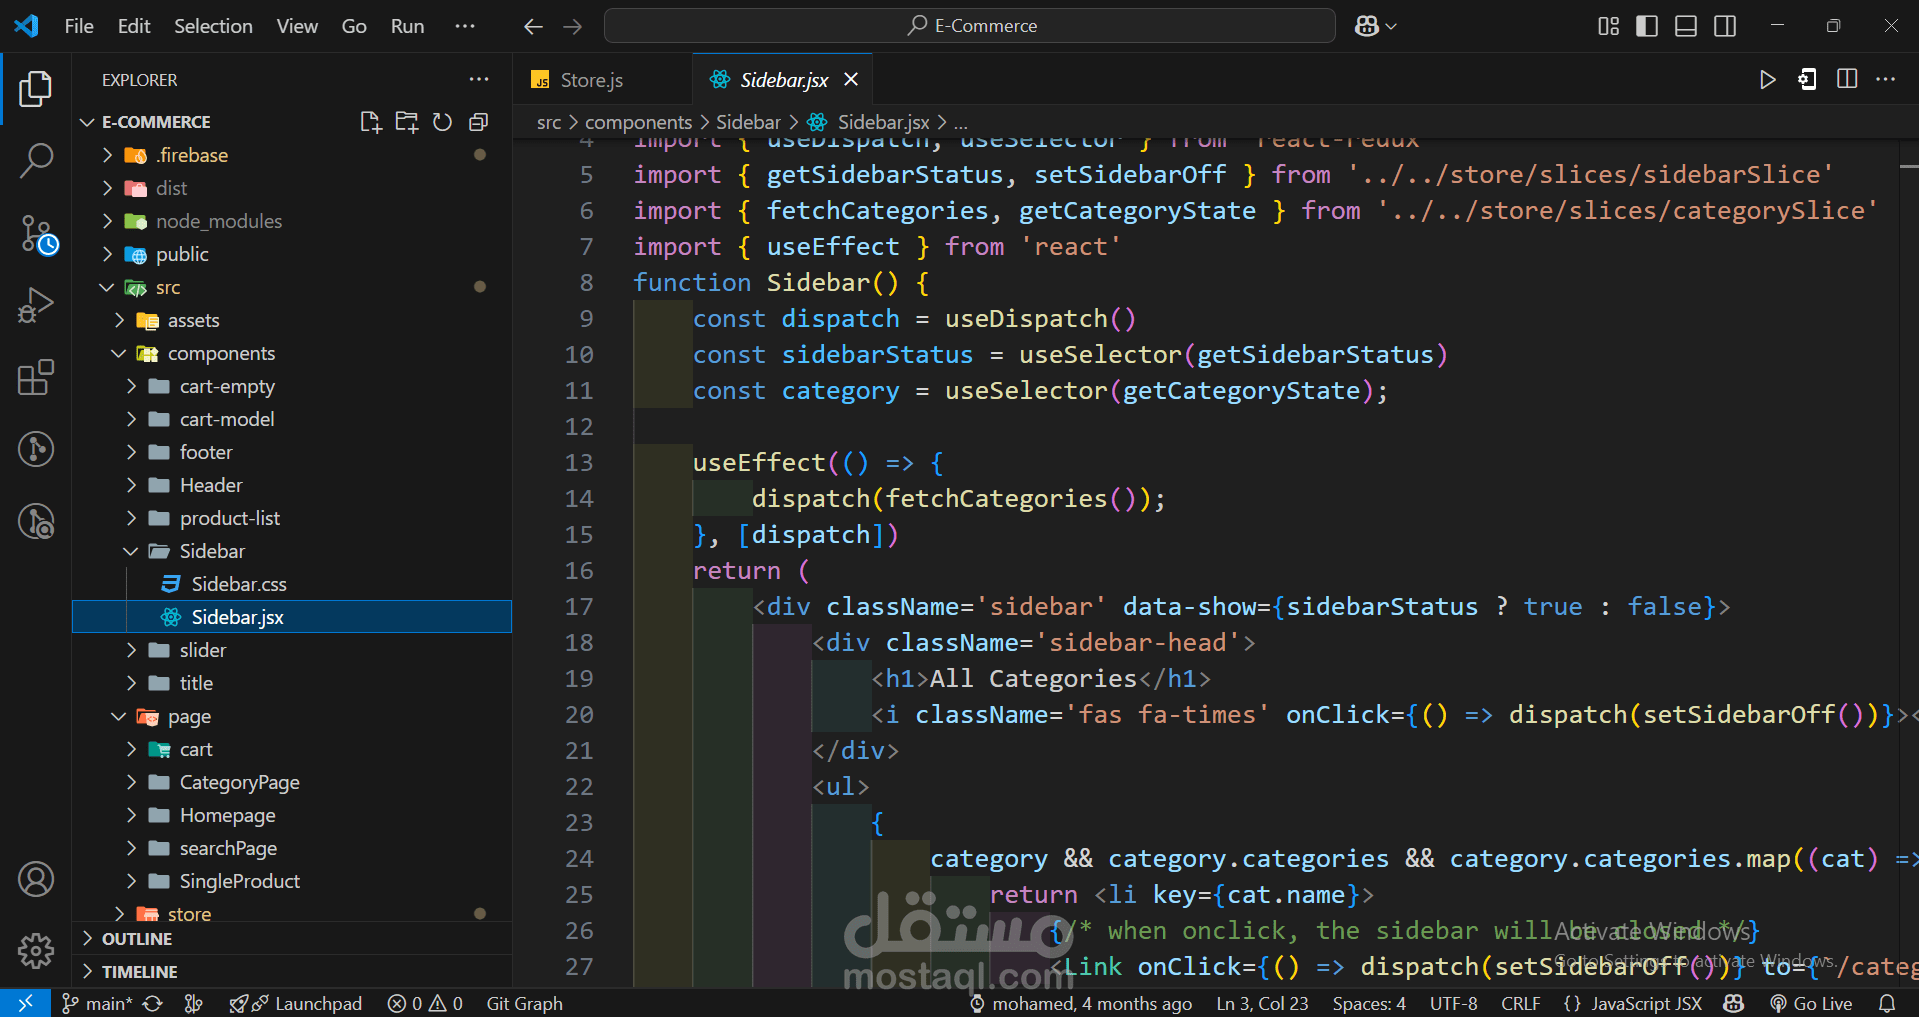Open the Source Control view
Image resolution: width=1919 pixels, height=1017 pixels.
coord(38,235)
